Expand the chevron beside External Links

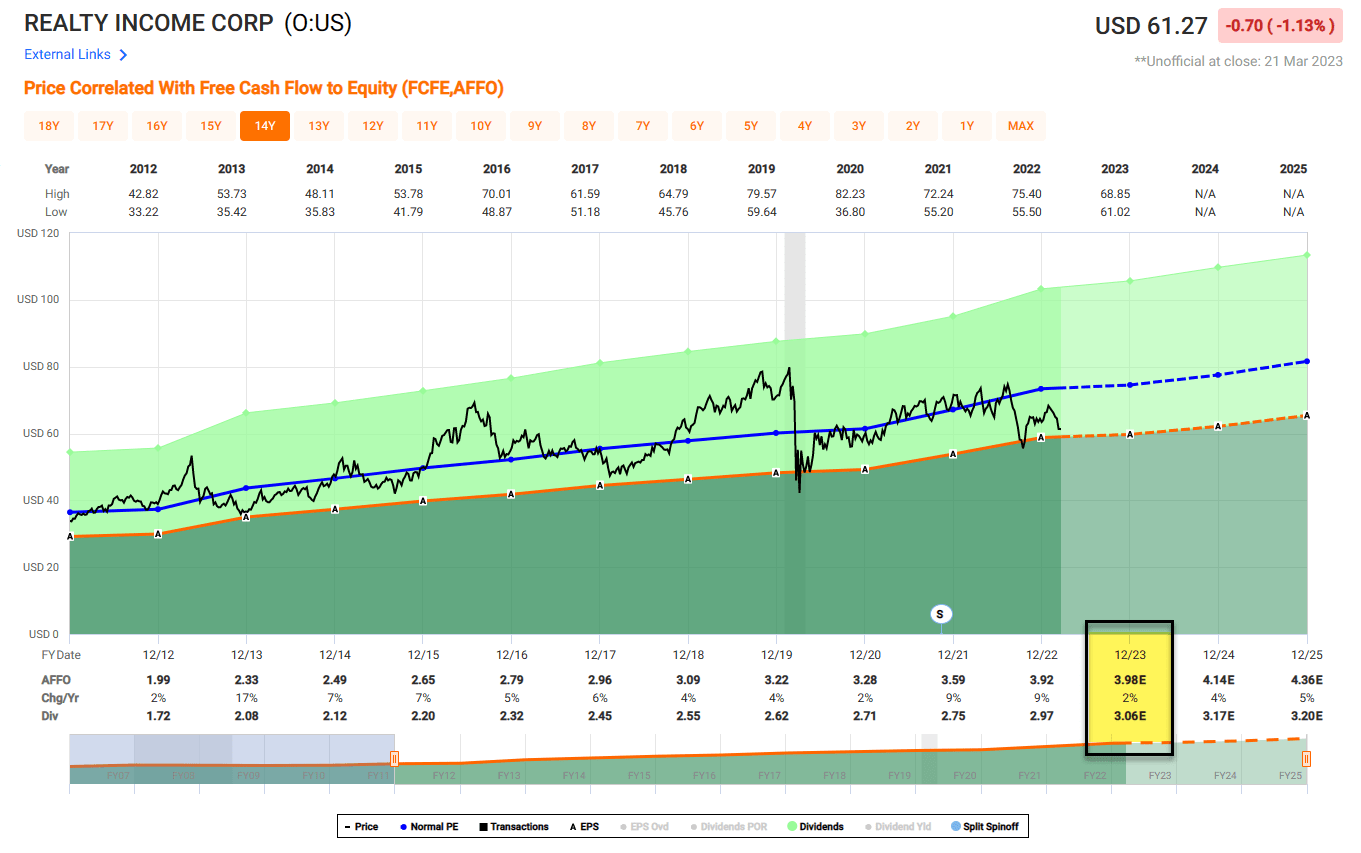123,55
